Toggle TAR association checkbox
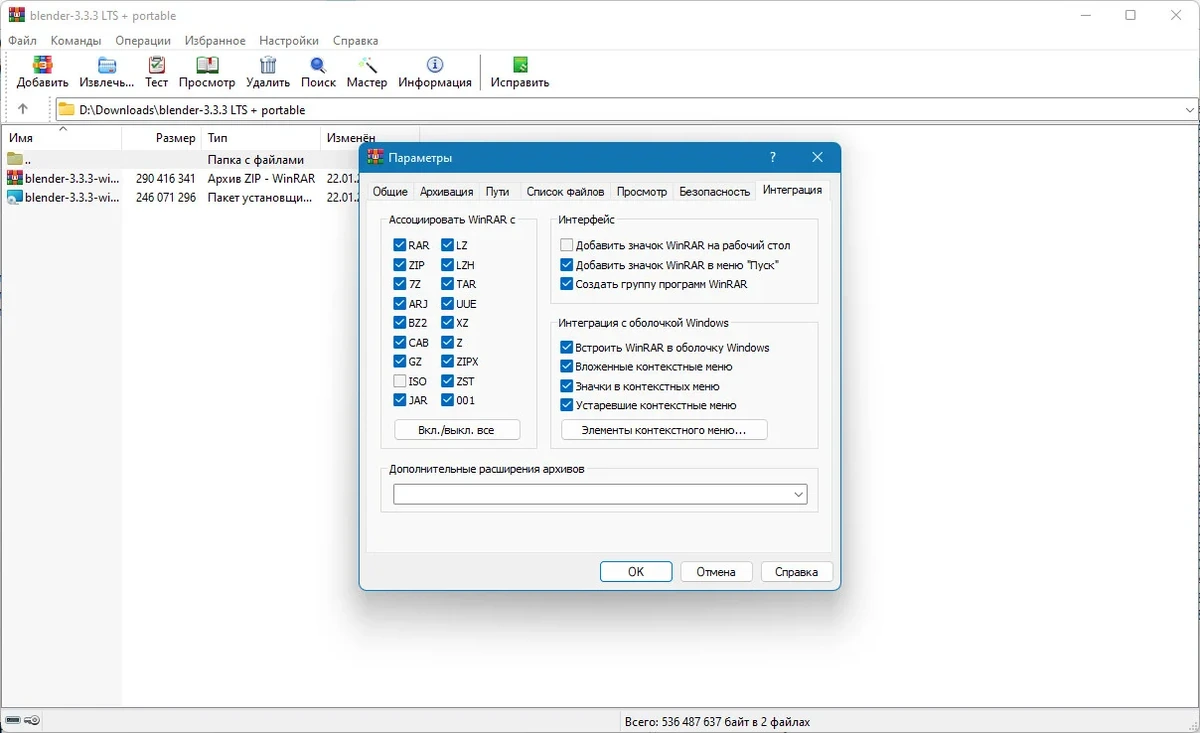This screenshot has width=1200, height=733. tap(447, 284)
